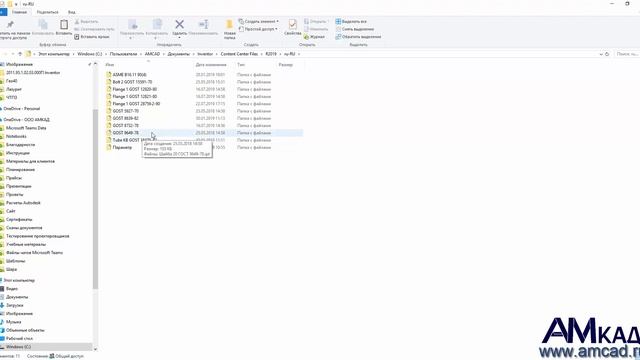Click R2019 in the breadcrumb path
Image resolution: width=640 pixels, height=360 pixels.
(271, 54)
